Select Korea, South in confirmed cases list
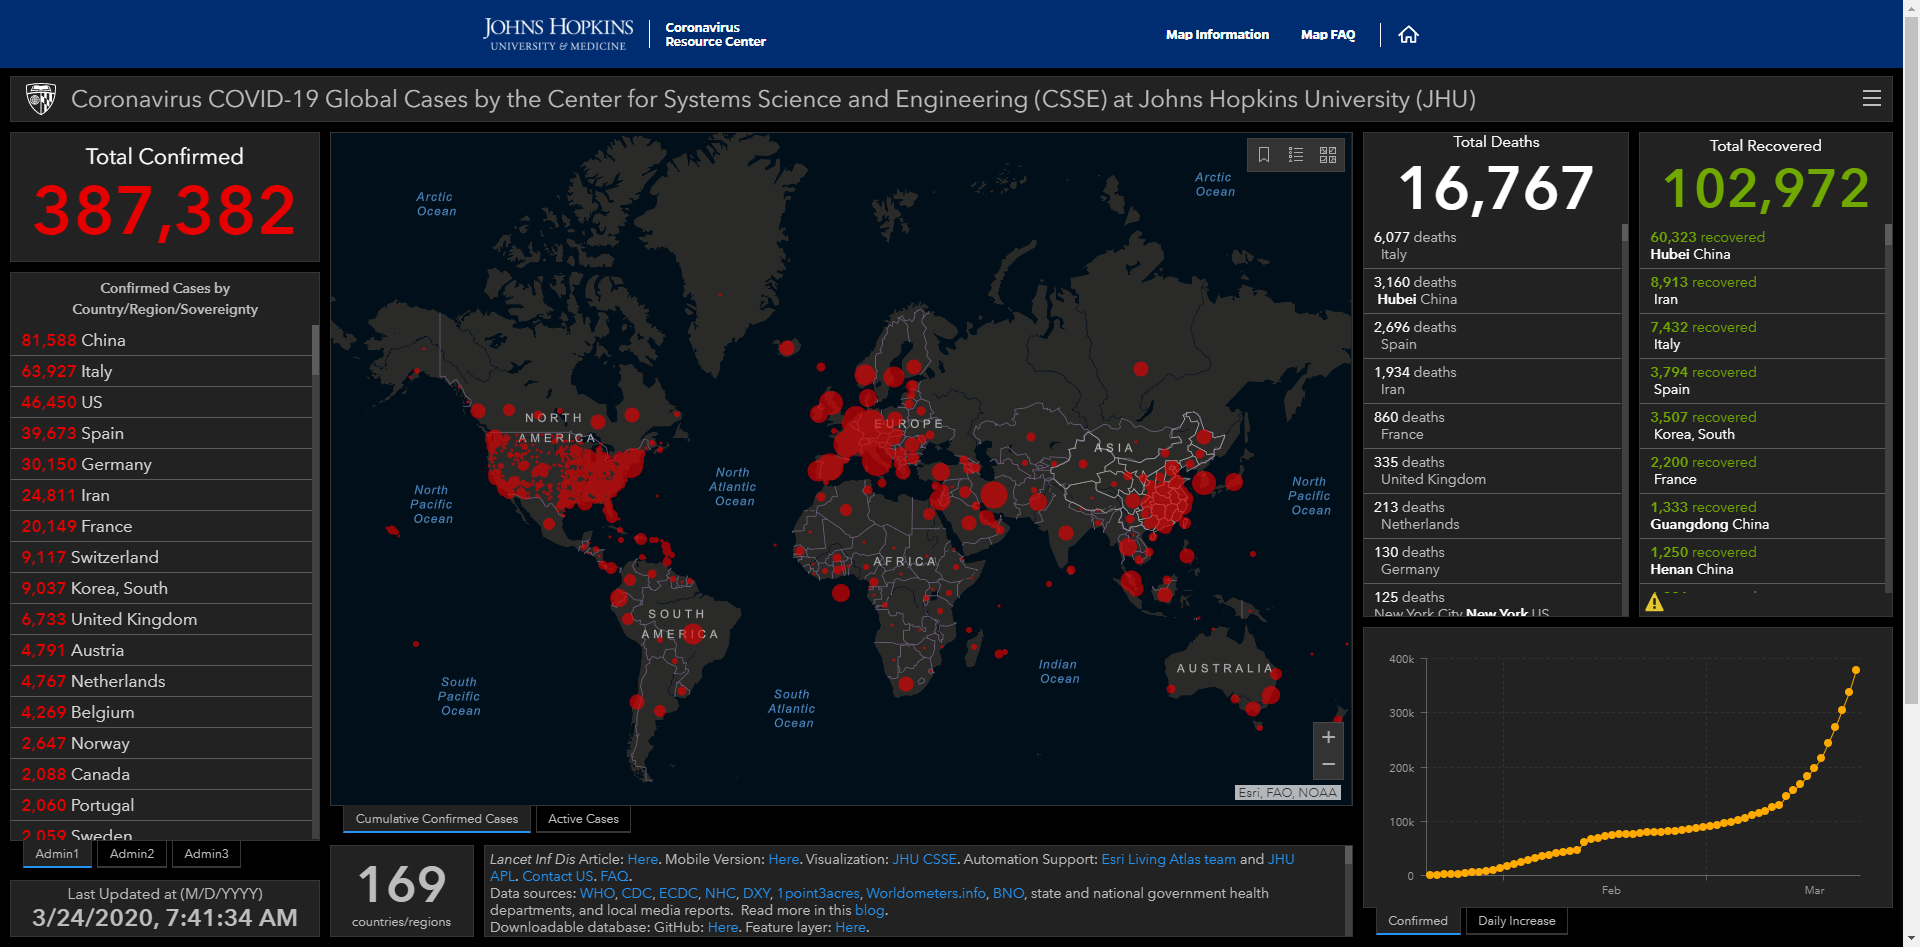 (x=161, y=588)
